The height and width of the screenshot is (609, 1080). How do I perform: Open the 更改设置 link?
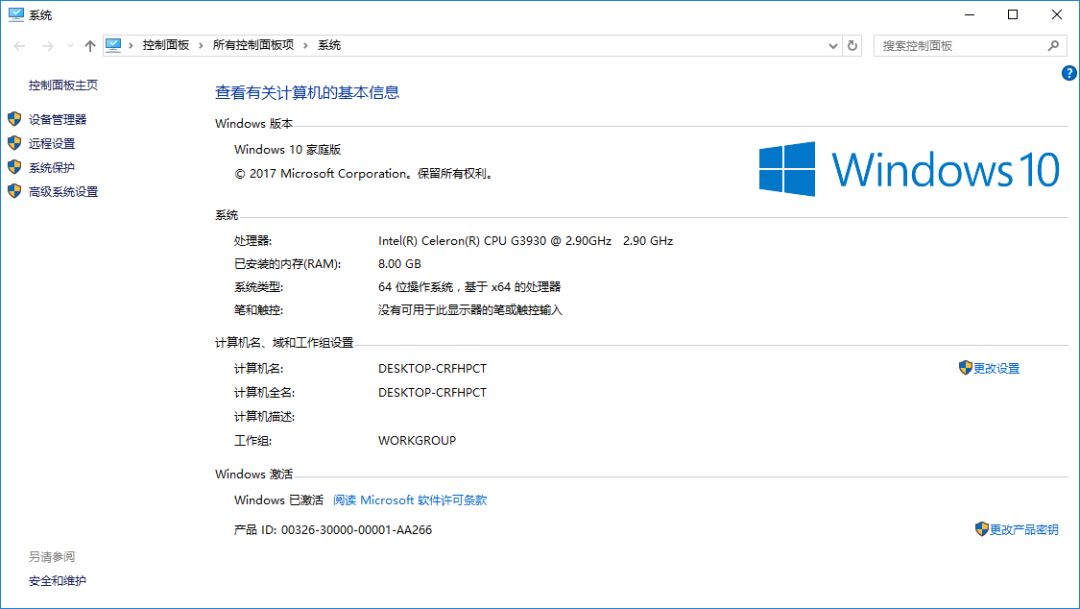(x=995, y=368)
